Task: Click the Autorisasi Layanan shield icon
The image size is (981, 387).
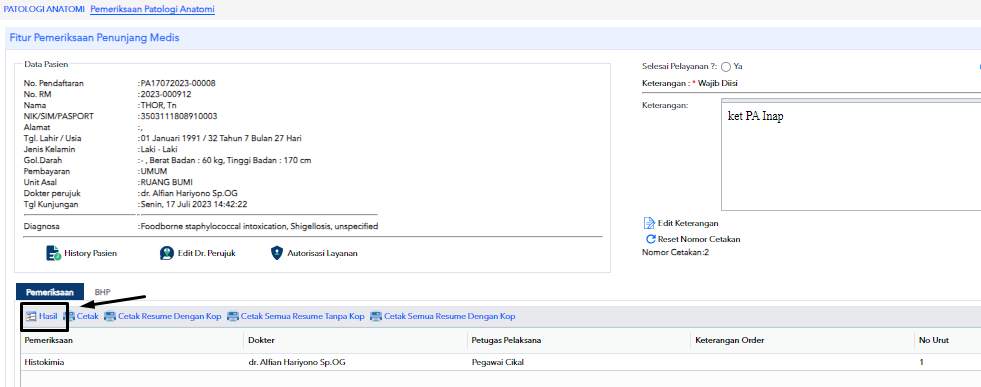Action: click(277, 253)
